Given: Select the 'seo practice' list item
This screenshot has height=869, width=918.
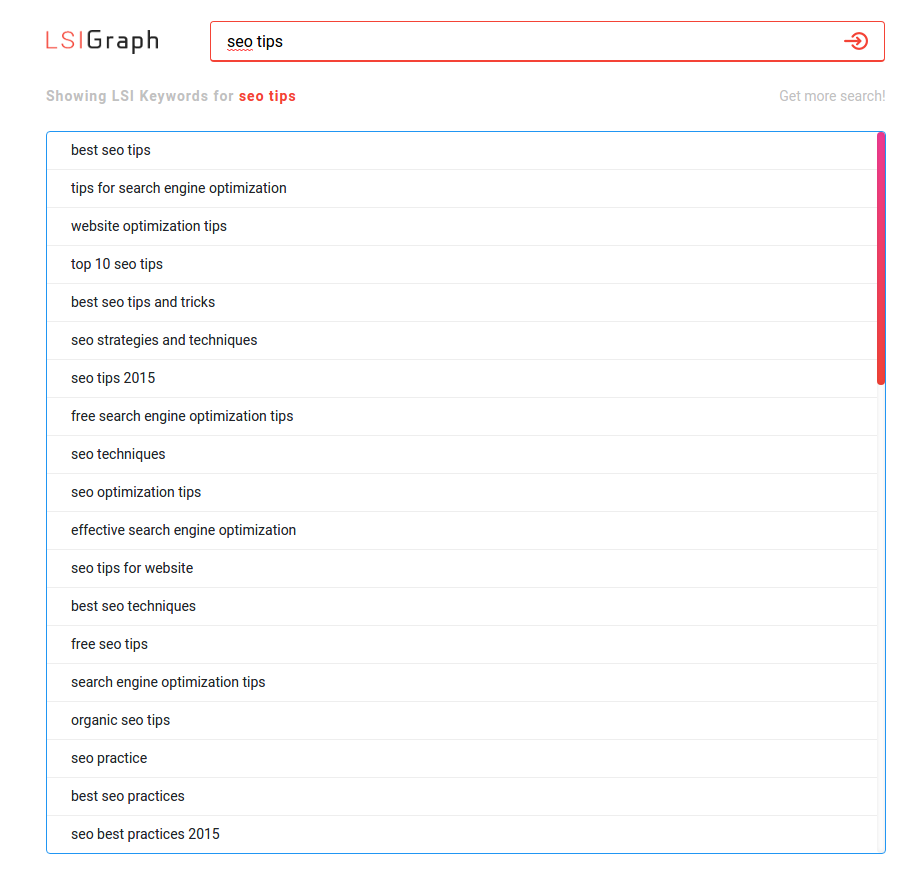Looking at the screenshot, I should click(x=109, y=758).
